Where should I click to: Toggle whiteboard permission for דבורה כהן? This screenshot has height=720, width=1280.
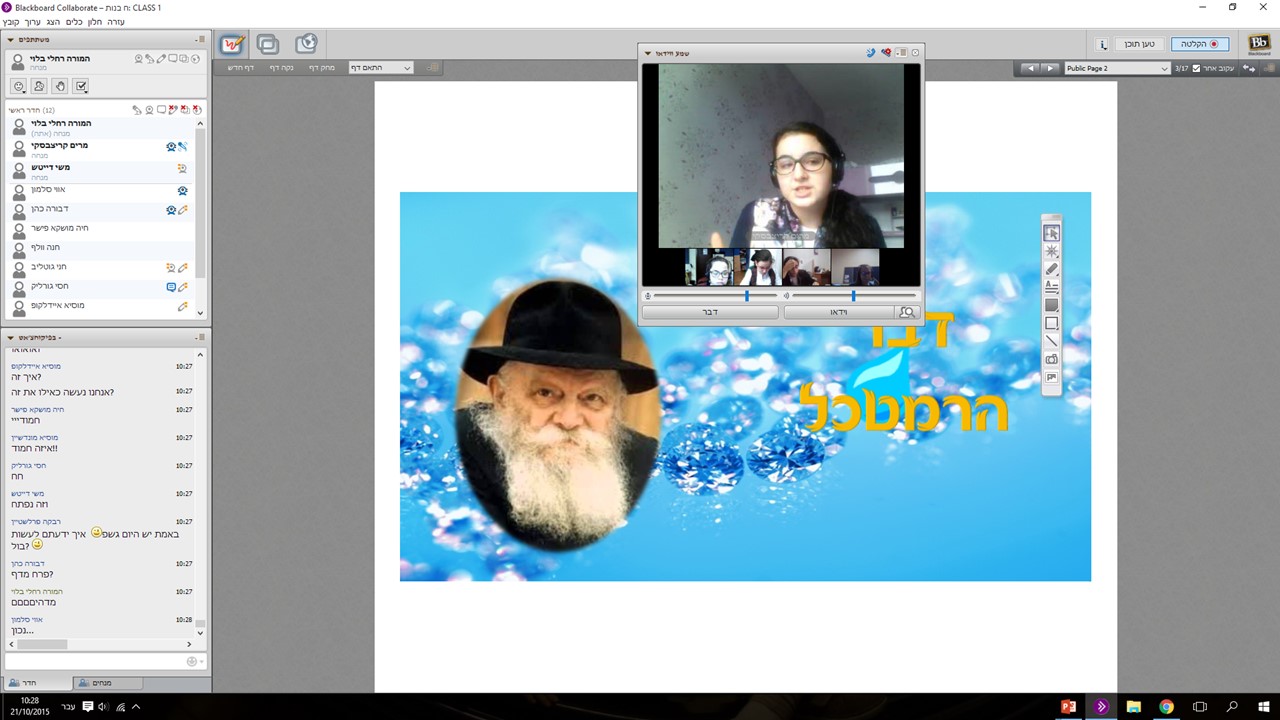(183, 210)
